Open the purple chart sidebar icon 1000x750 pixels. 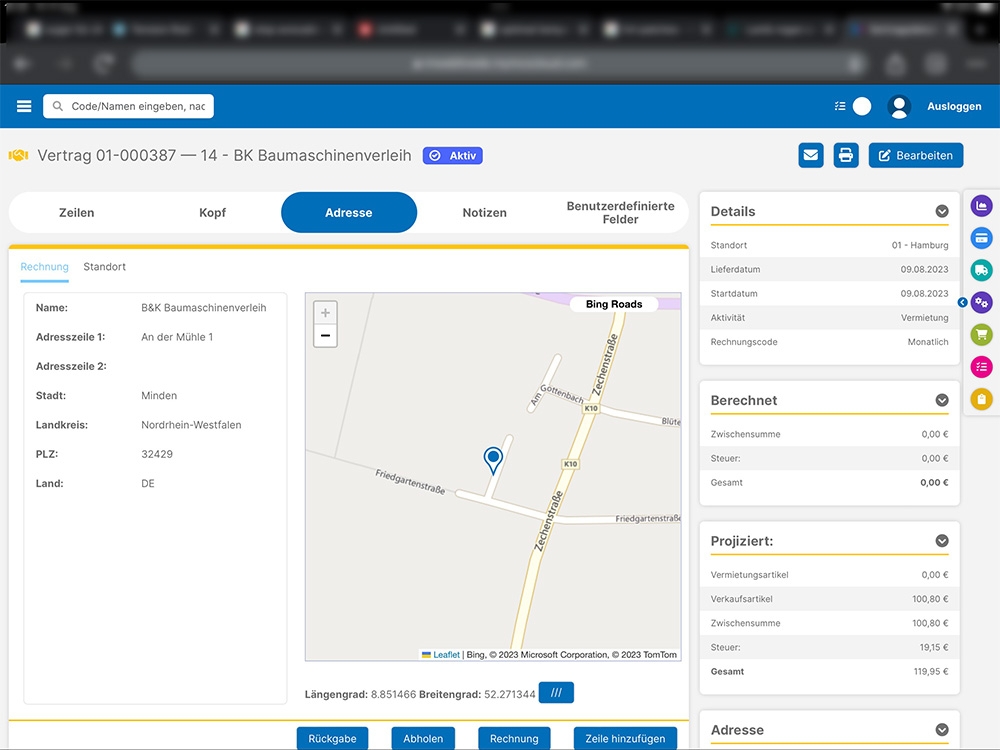click(982, 206)
